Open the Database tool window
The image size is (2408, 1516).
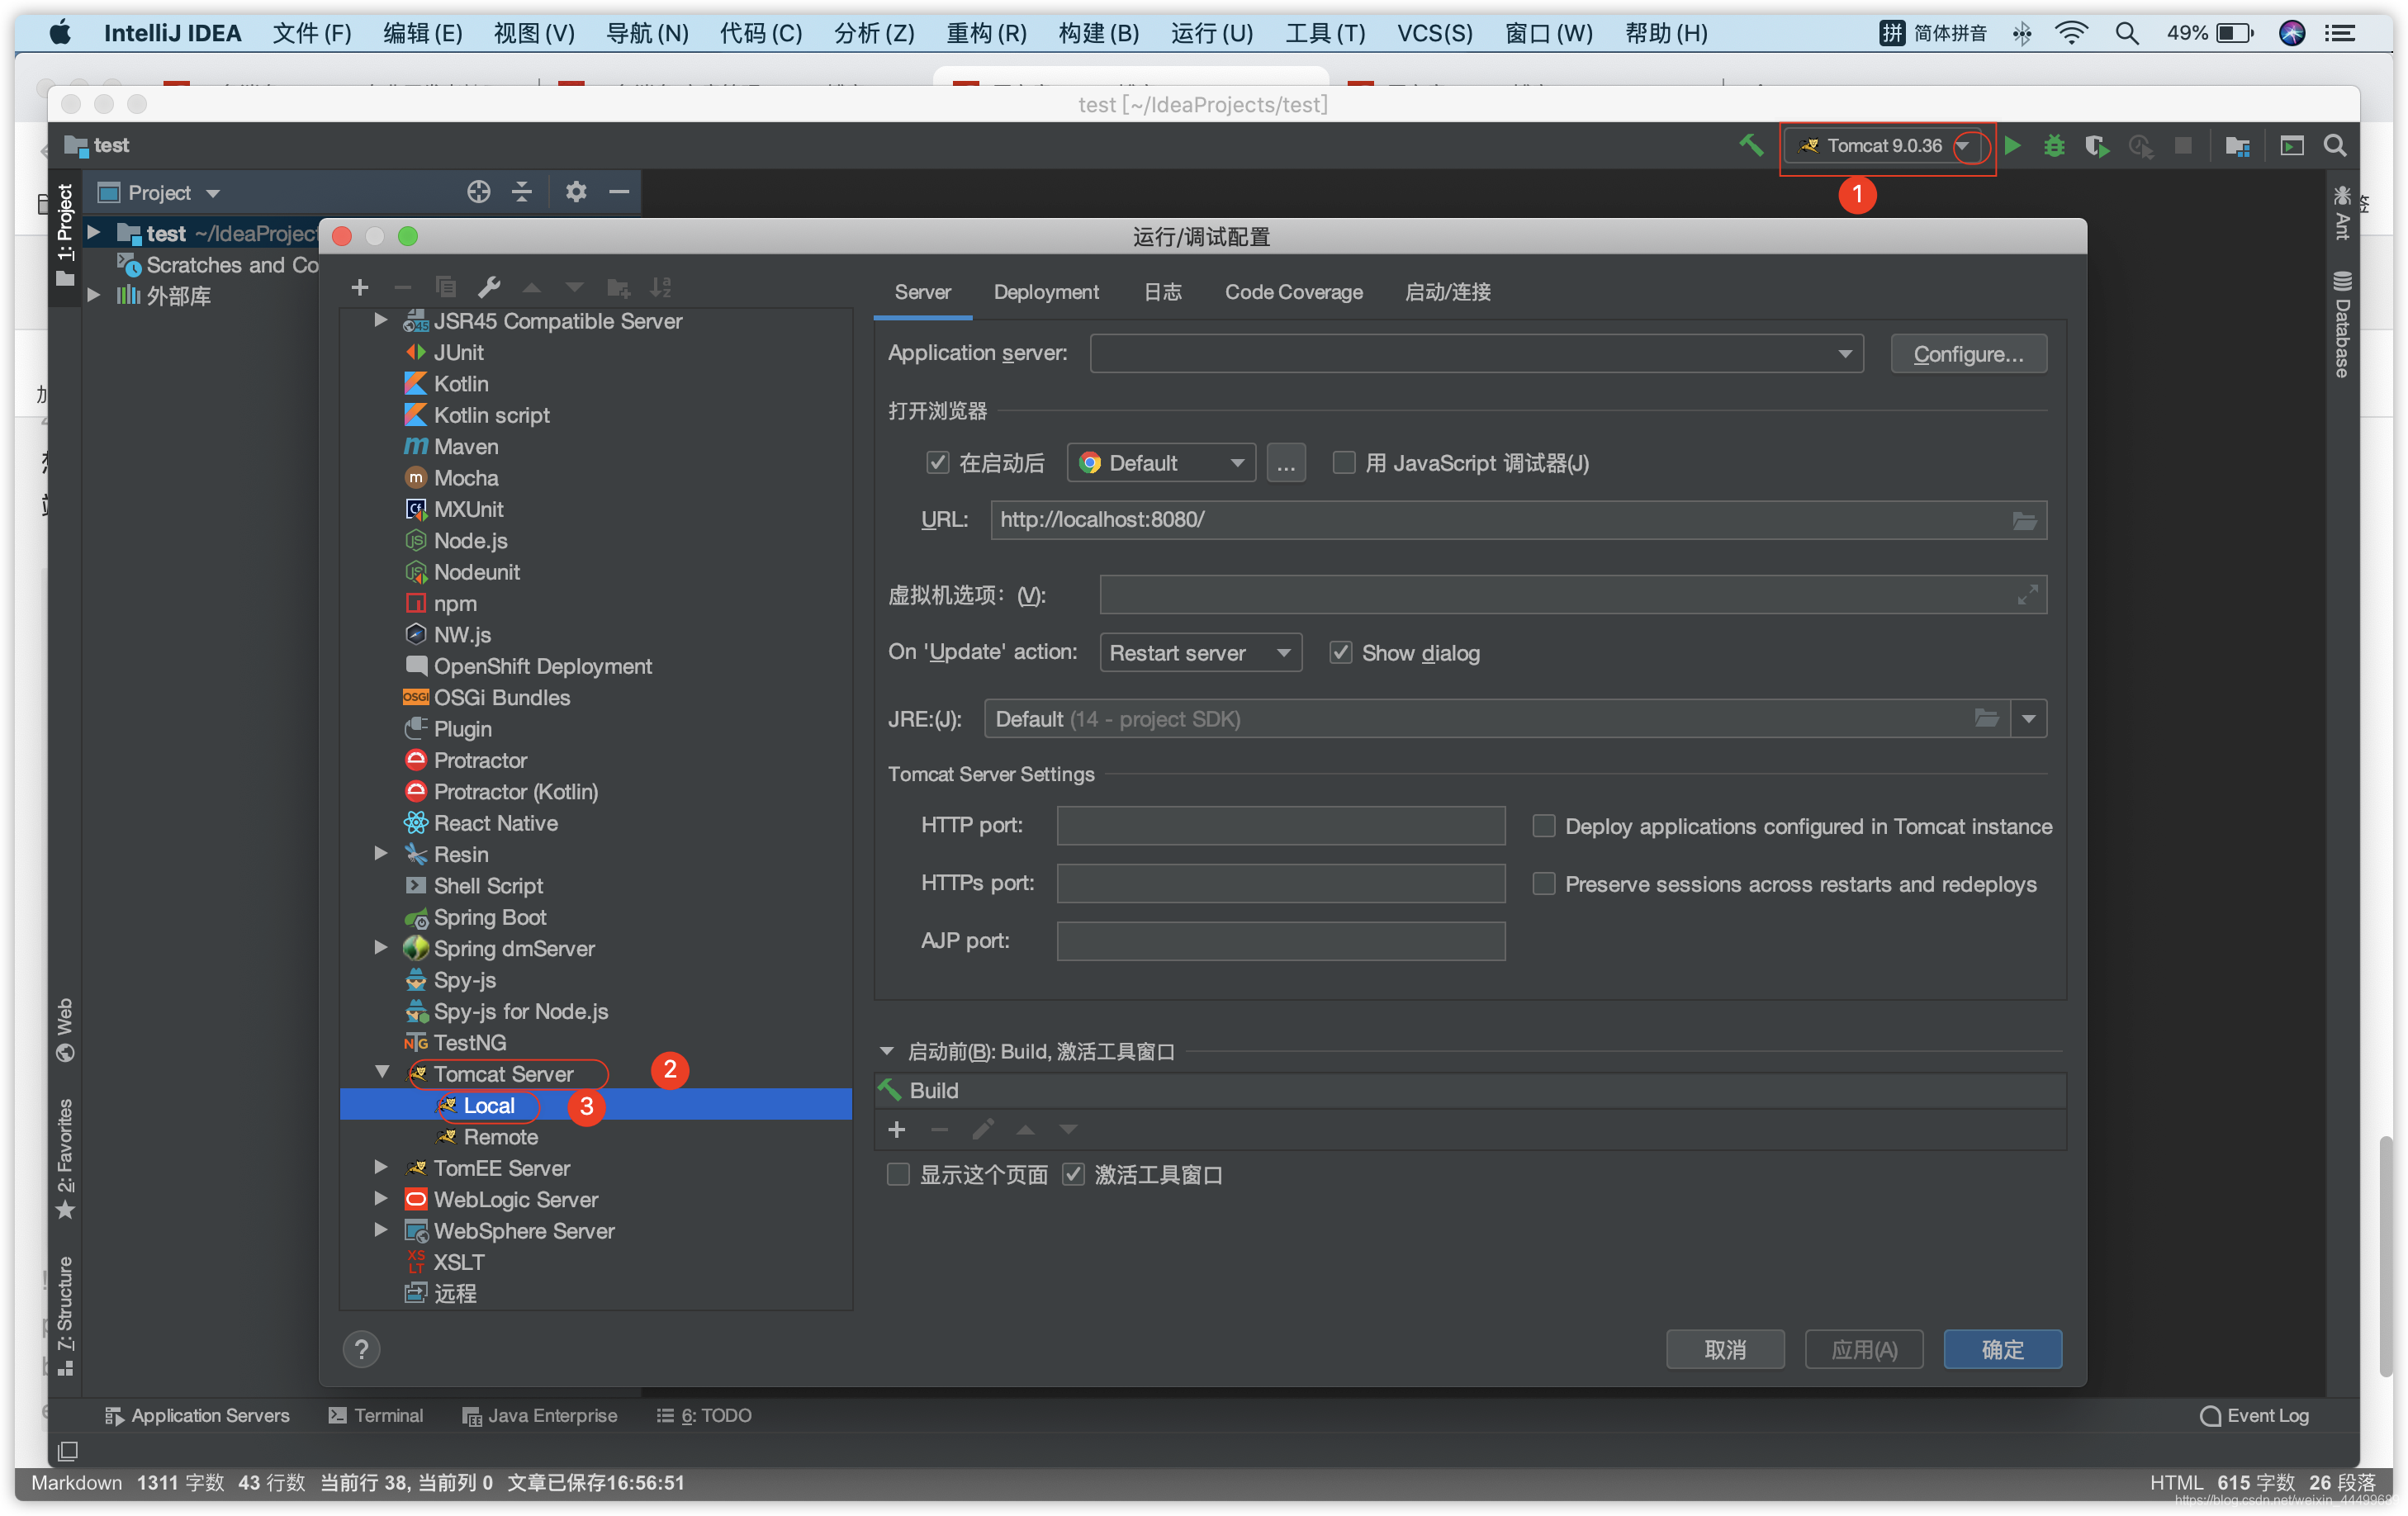(x=2342, y=324)
